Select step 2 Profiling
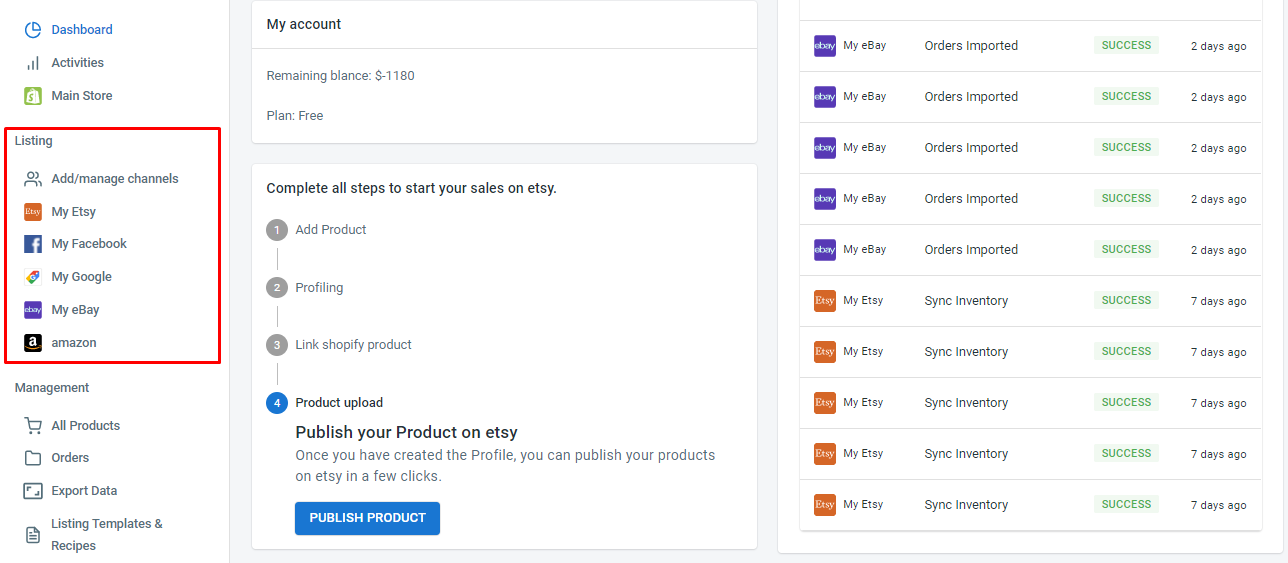 318,288
